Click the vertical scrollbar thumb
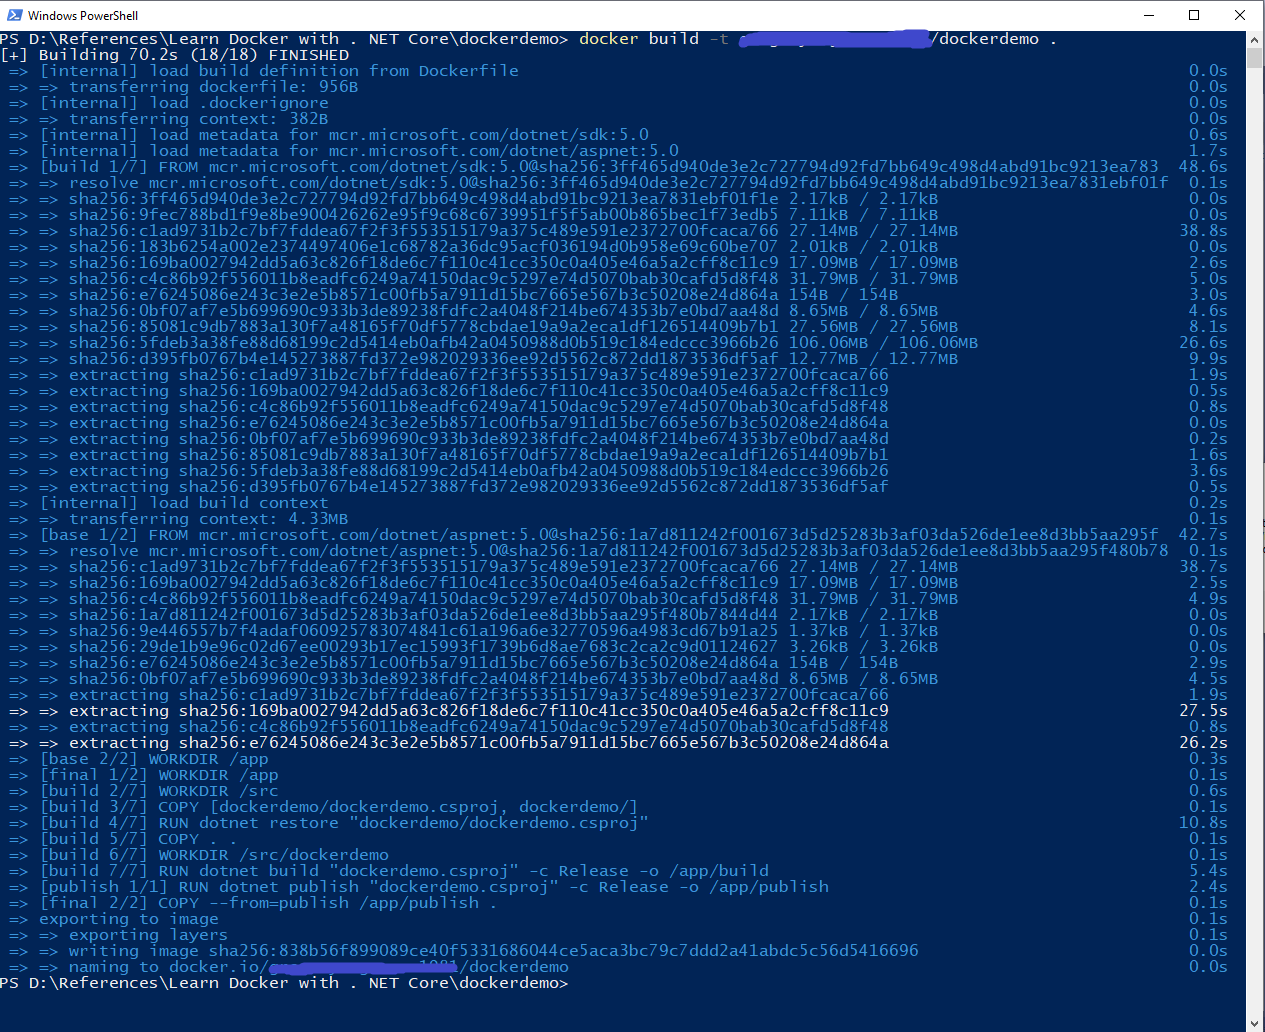1265x1032 pixels. pyautogui.click(x=1255, y=58)
